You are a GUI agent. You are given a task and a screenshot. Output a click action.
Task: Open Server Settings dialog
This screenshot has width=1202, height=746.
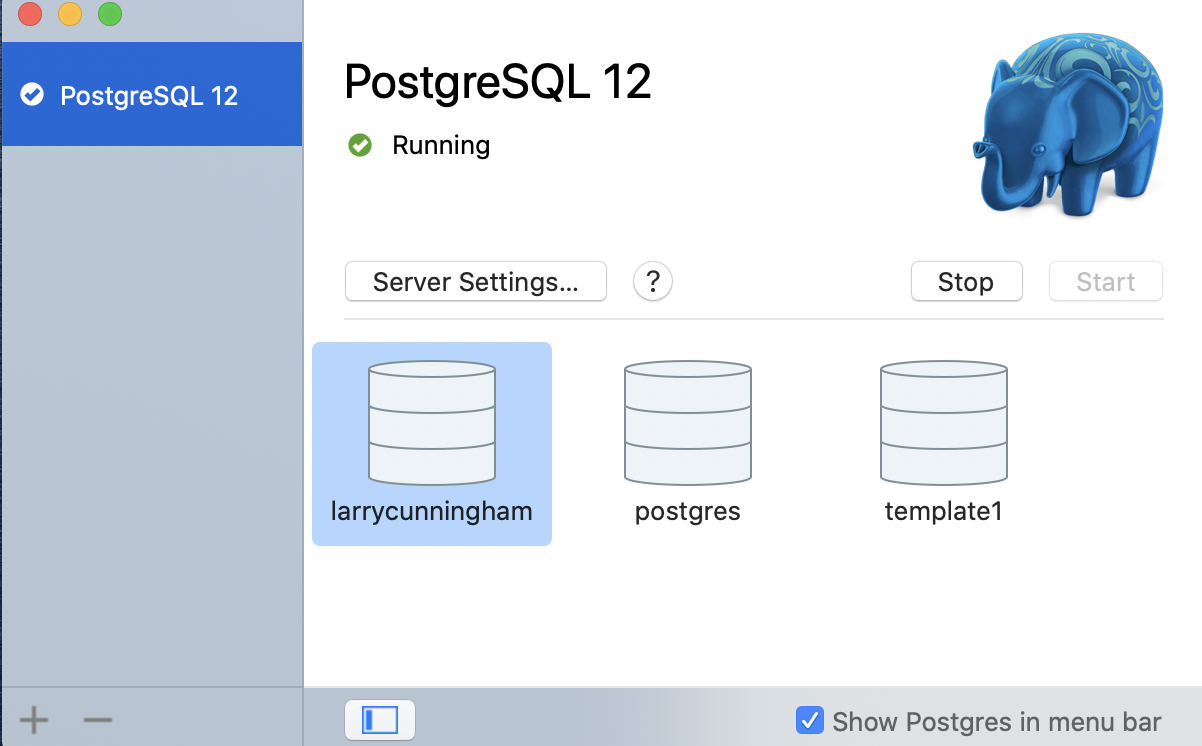click(x=476, y=281)
